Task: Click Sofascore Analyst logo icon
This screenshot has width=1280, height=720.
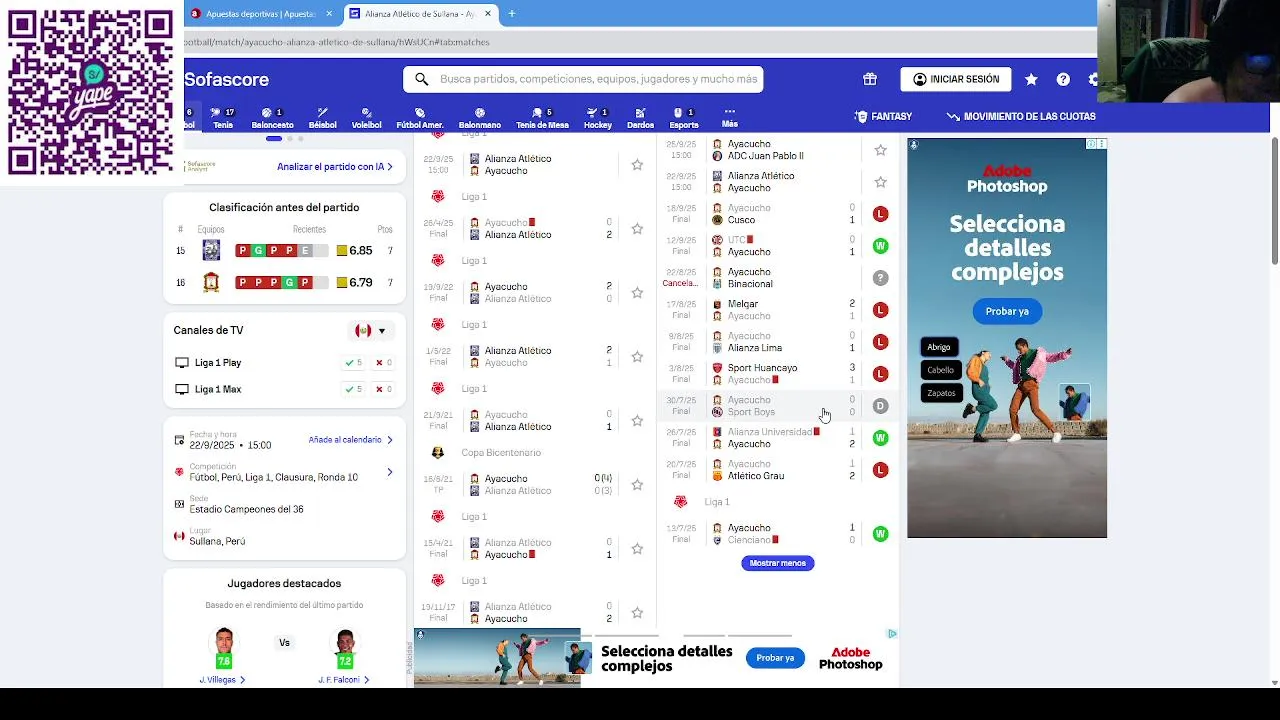Action: click(200, 166)
